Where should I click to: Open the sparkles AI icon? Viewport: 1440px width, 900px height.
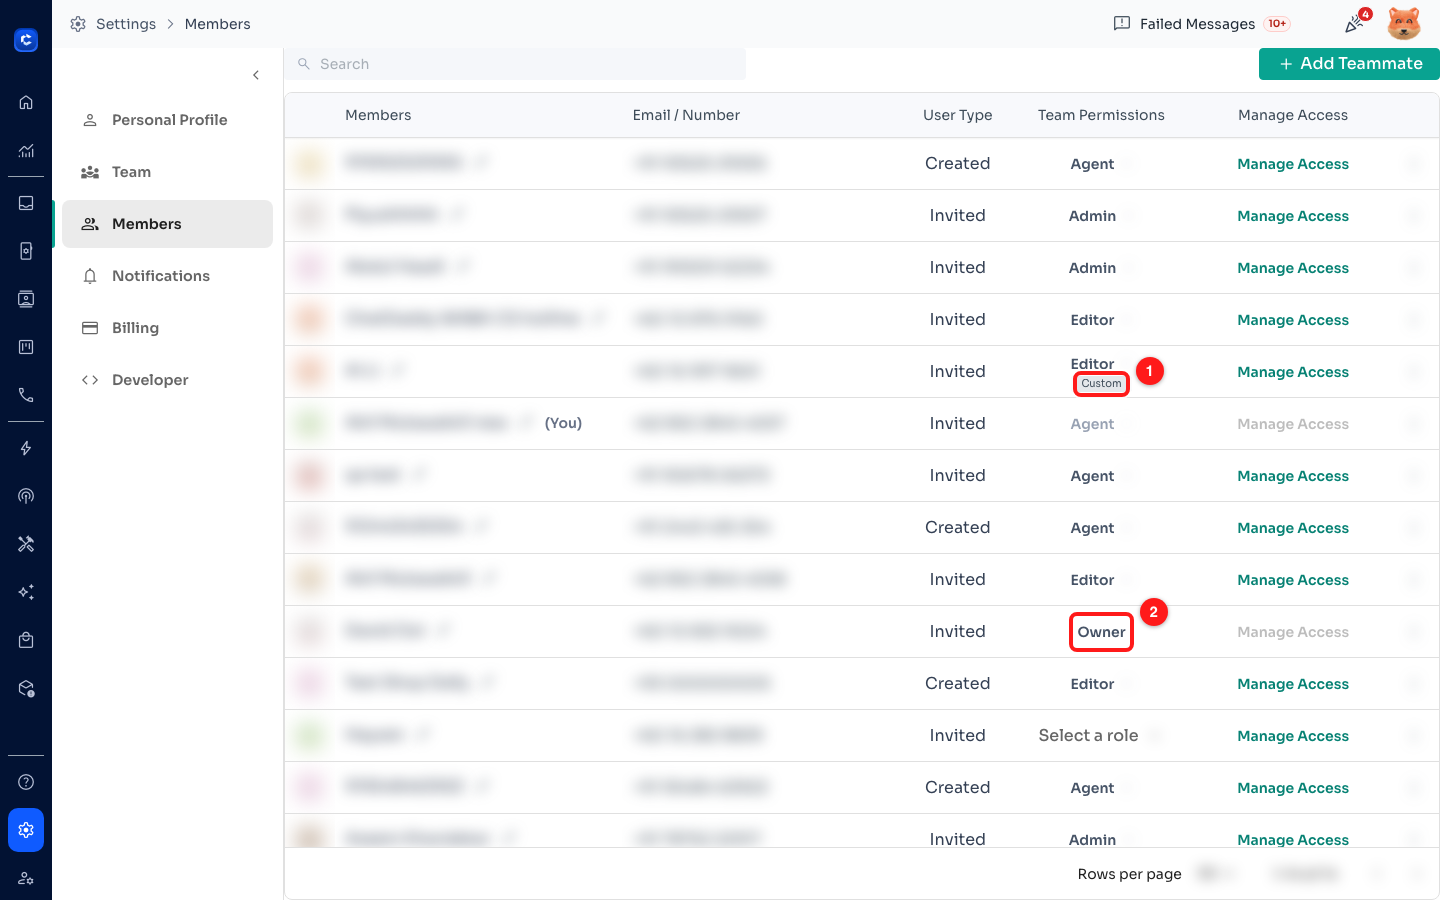(26, 592)
